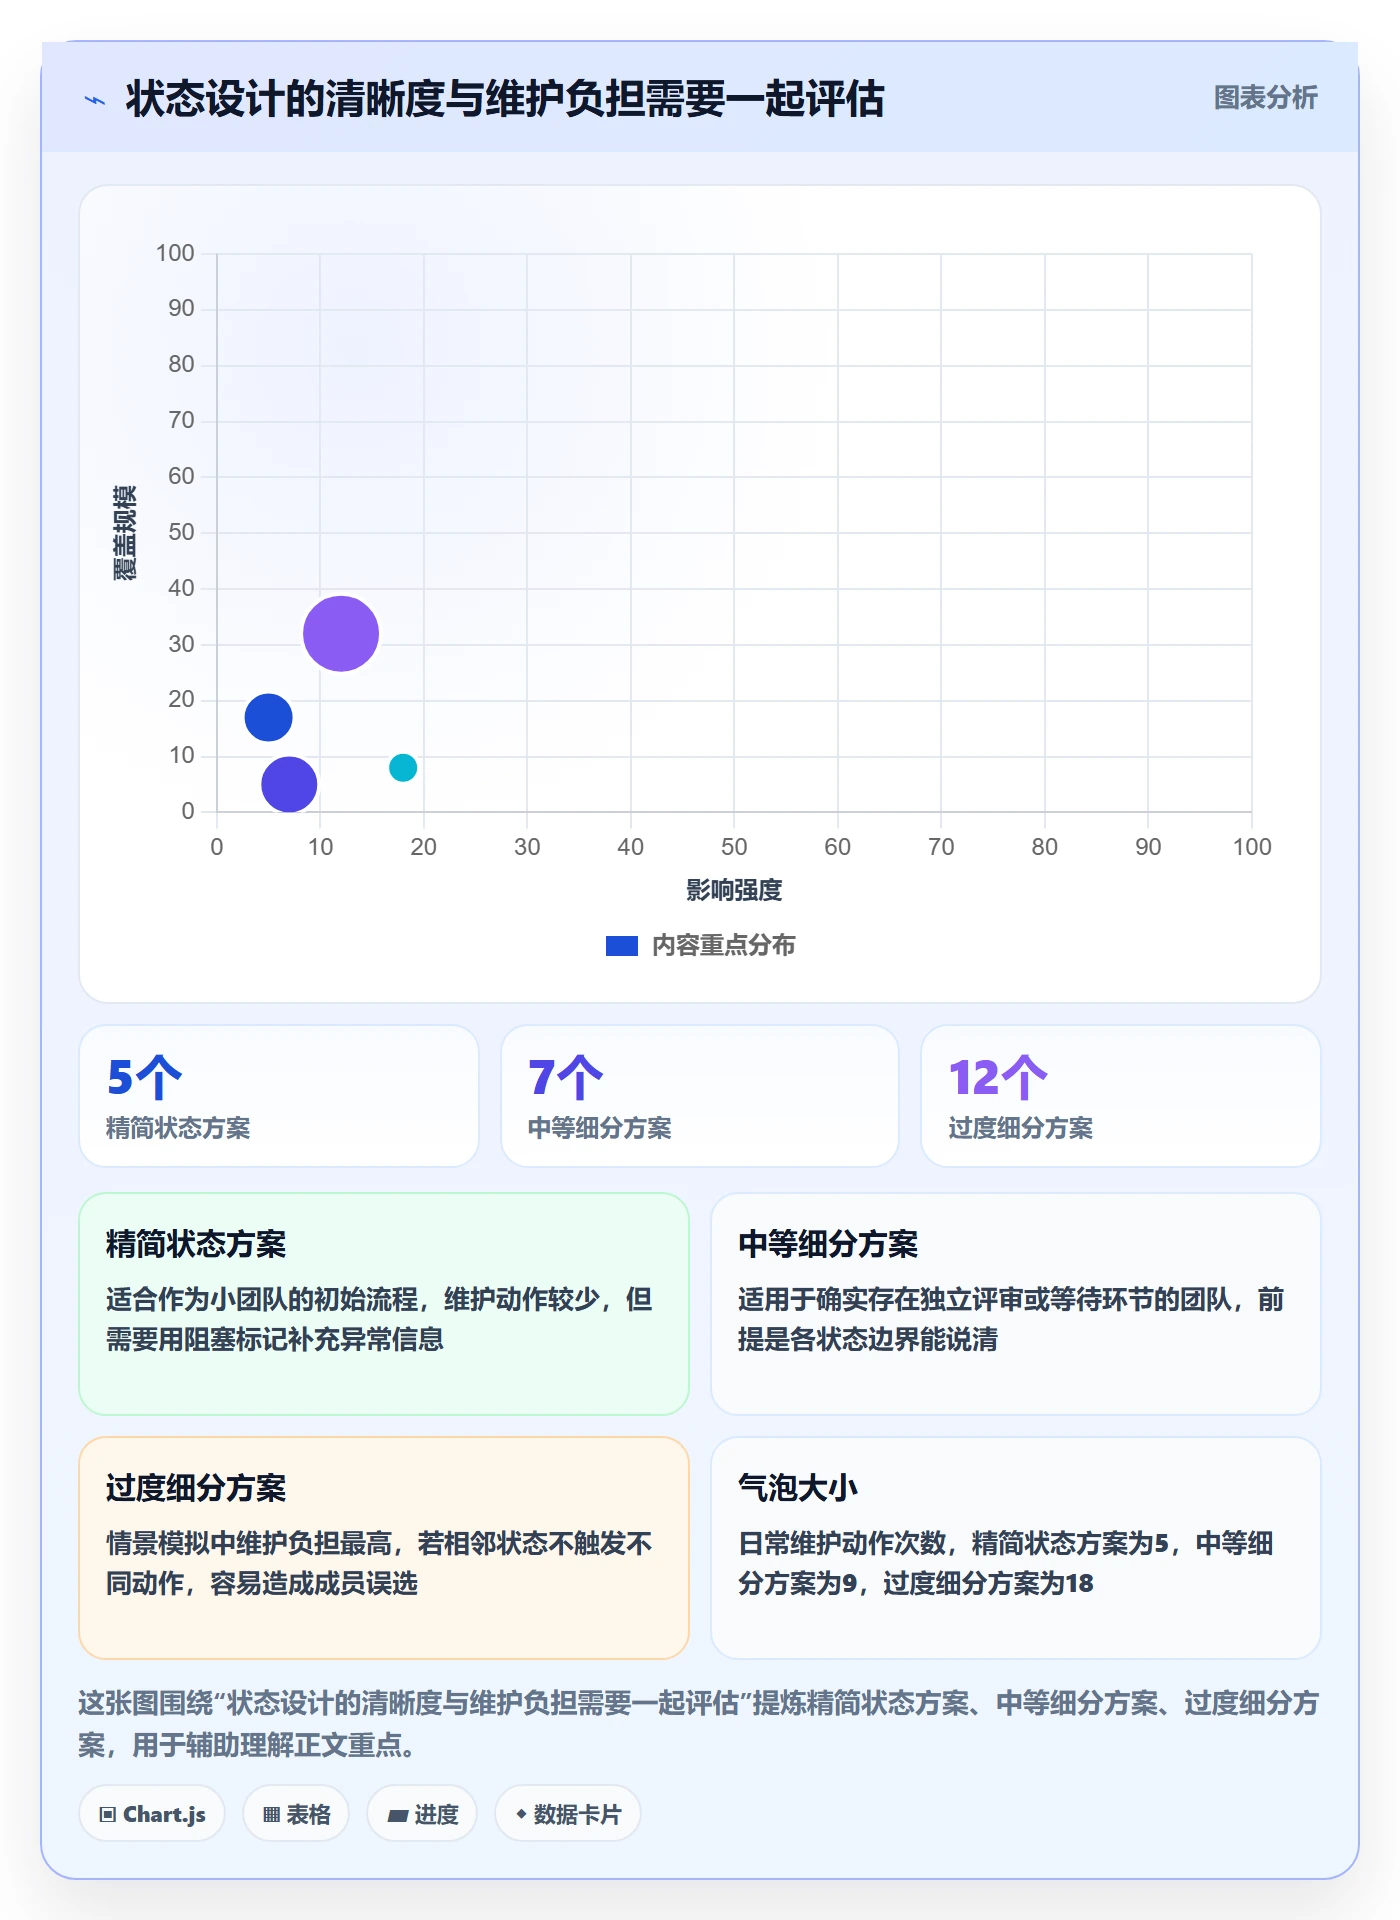The image size is (1400, 1920).
Task: Click the large purple bubble on the chart
Action: coord(341,633)
